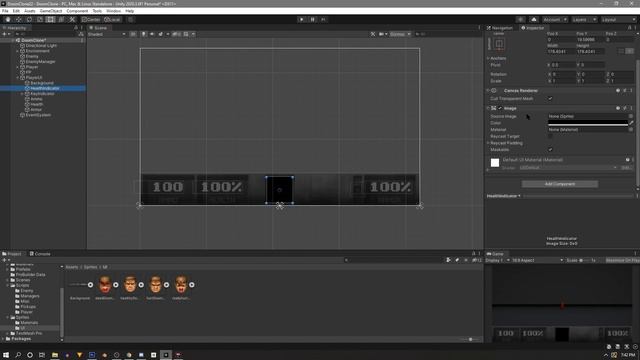
Task: Switch to the Navigation tab
Action: (x=500, y=28)
